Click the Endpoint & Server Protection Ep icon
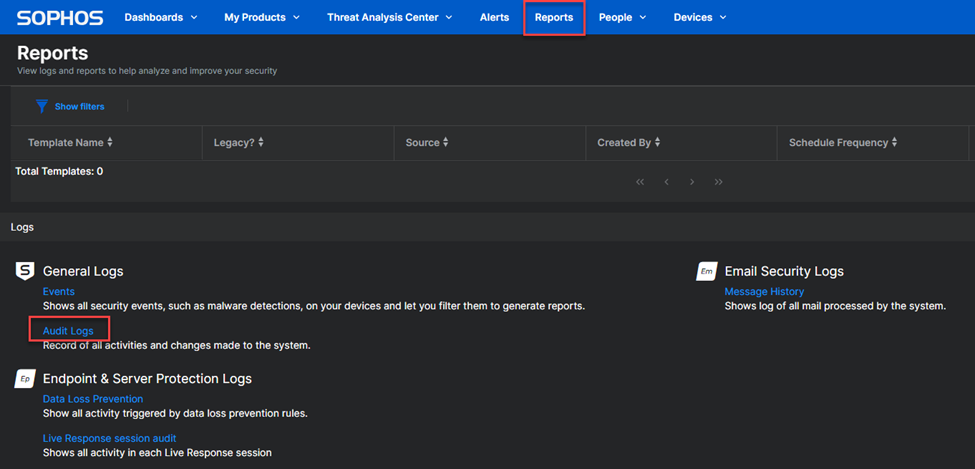 click(x=25, y=378)
